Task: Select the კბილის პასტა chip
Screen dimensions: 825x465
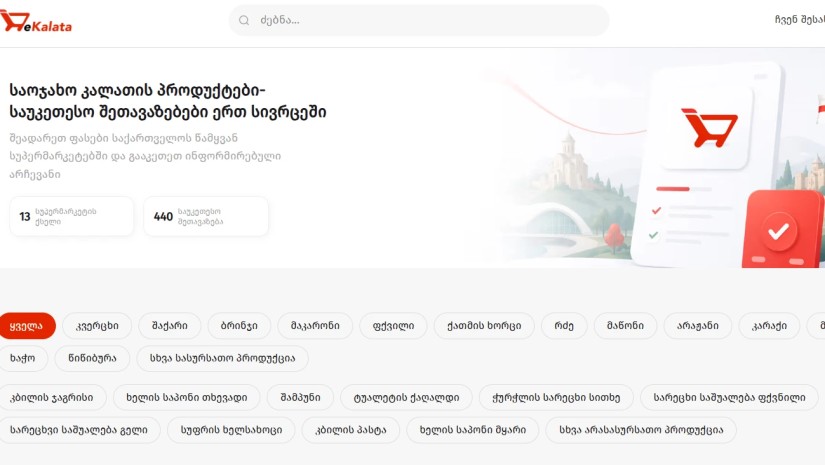Action: [351, 430]
